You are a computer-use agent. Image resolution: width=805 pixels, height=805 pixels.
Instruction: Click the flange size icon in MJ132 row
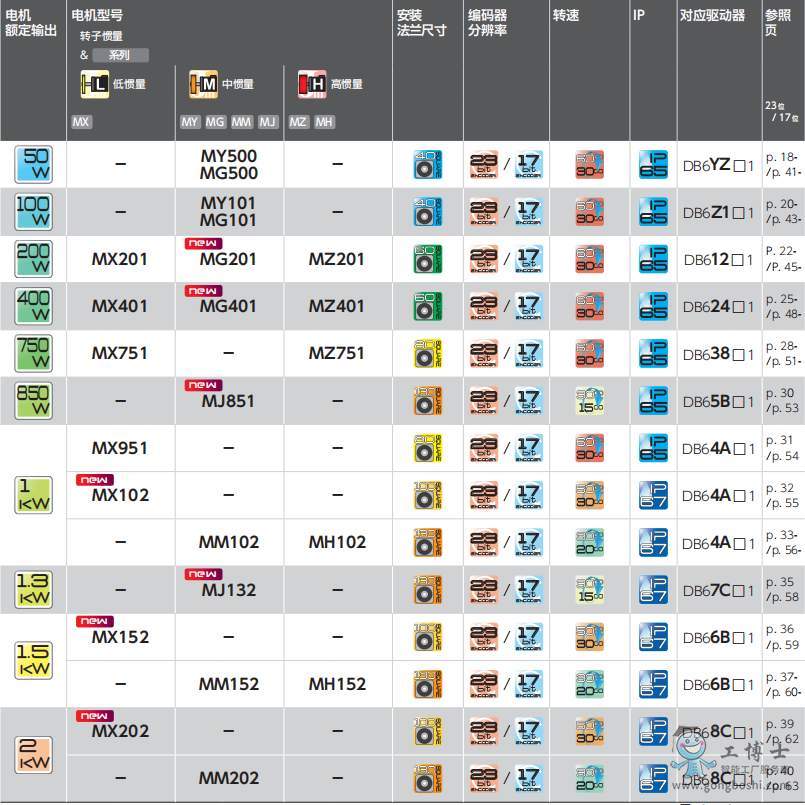[428, 590]
